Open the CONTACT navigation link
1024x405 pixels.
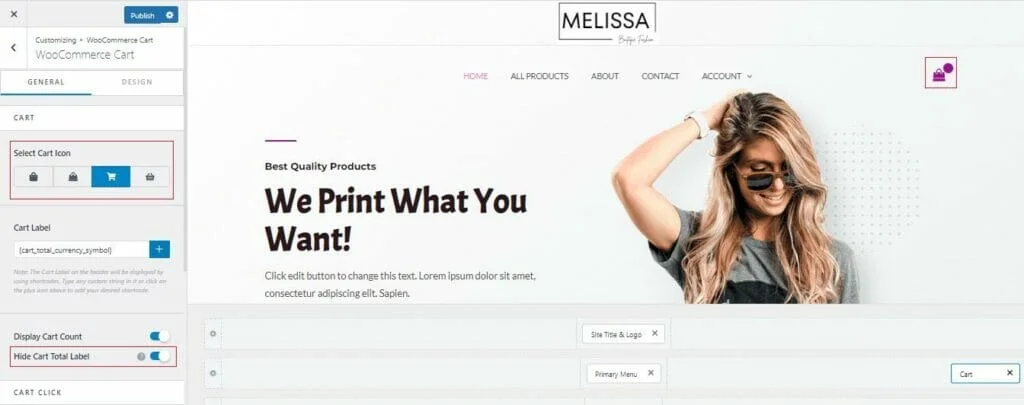tap(660, 76)
